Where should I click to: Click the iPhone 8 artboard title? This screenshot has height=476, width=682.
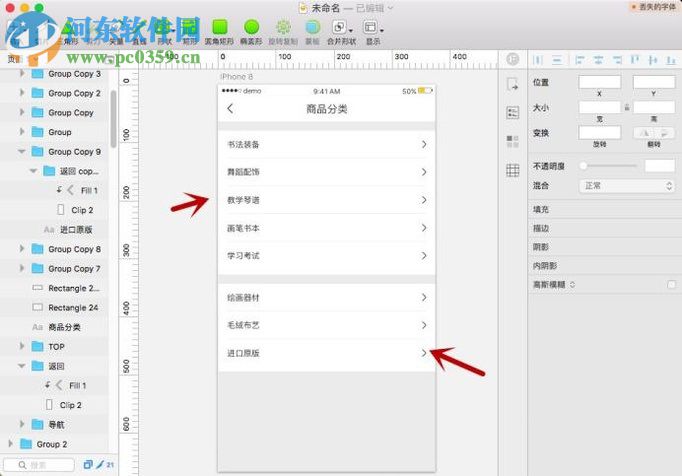coord(237,77)
